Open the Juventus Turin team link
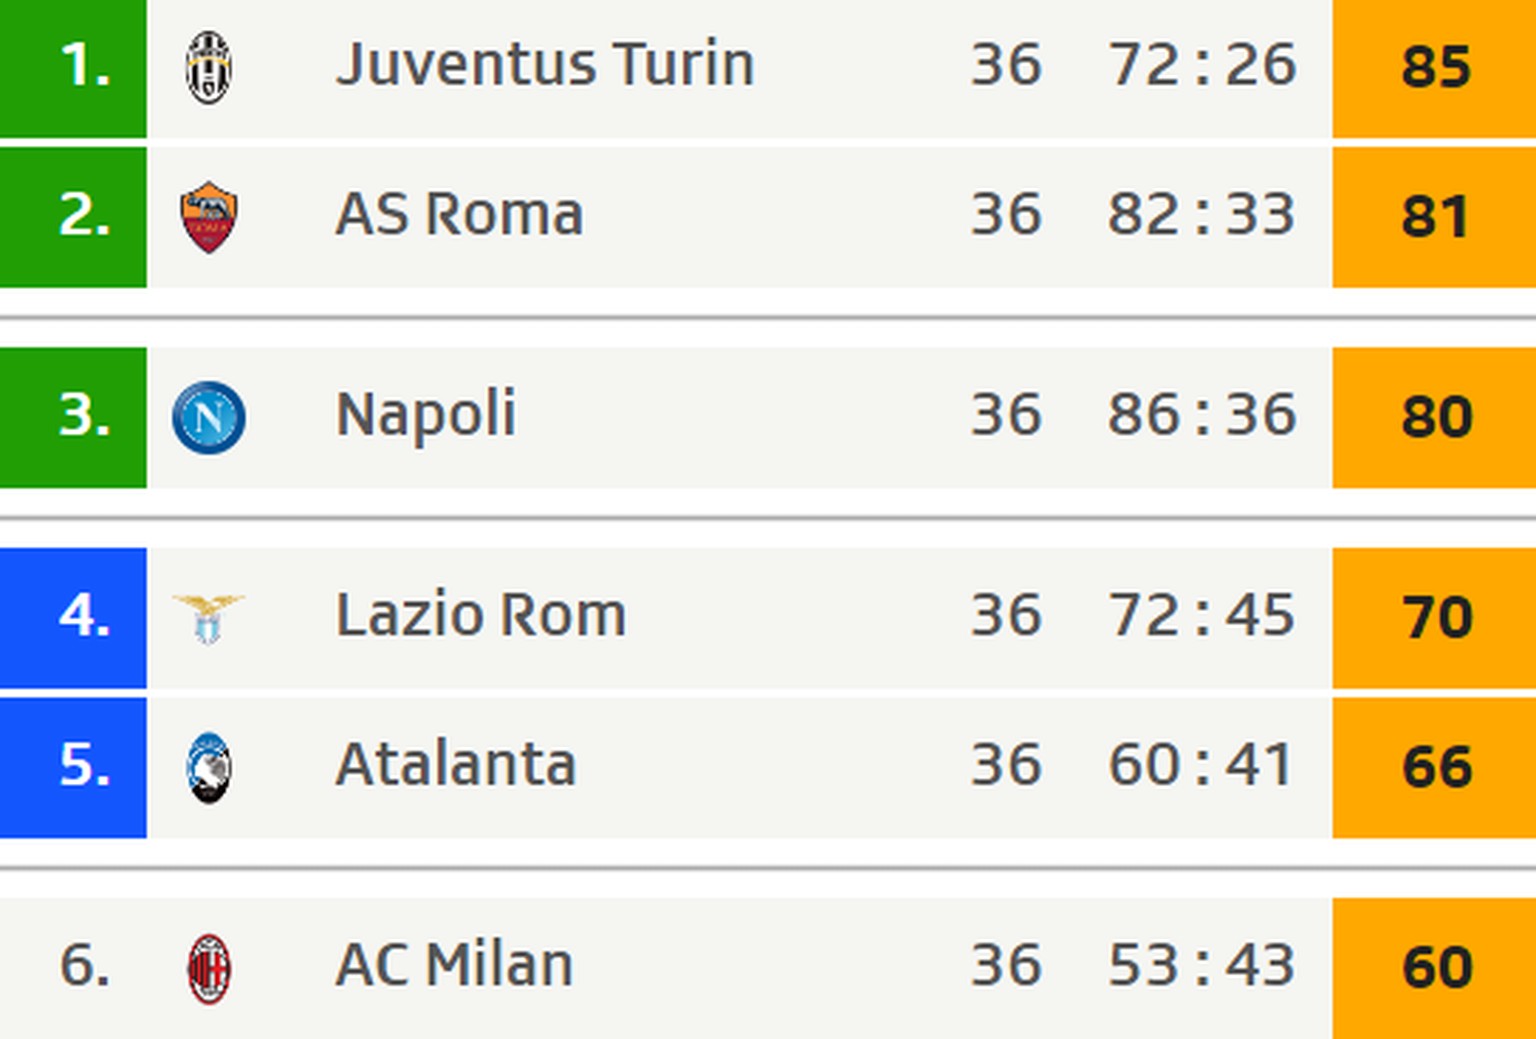This screenshot has width=1536, height=1039. tap(545, 65)
